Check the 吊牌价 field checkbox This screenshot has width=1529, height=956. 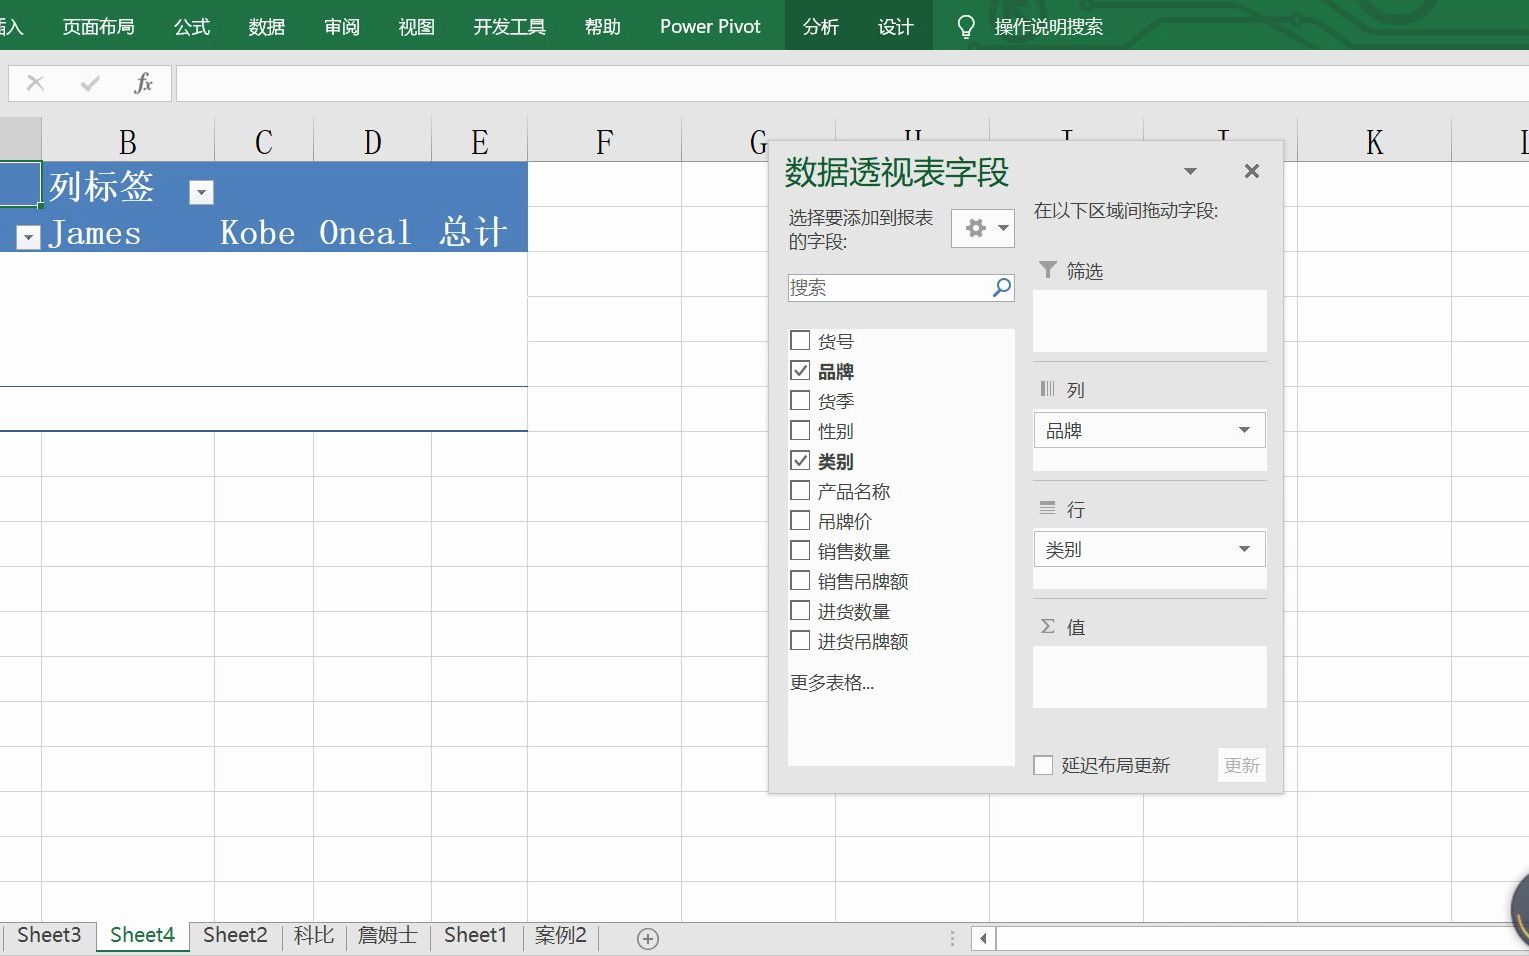pos(800,520)
